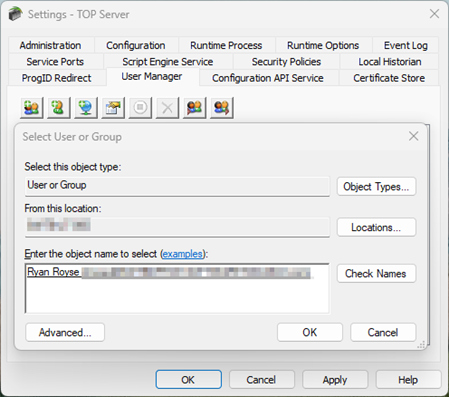Open the ProgID Redirect tab

click(56, 78)
